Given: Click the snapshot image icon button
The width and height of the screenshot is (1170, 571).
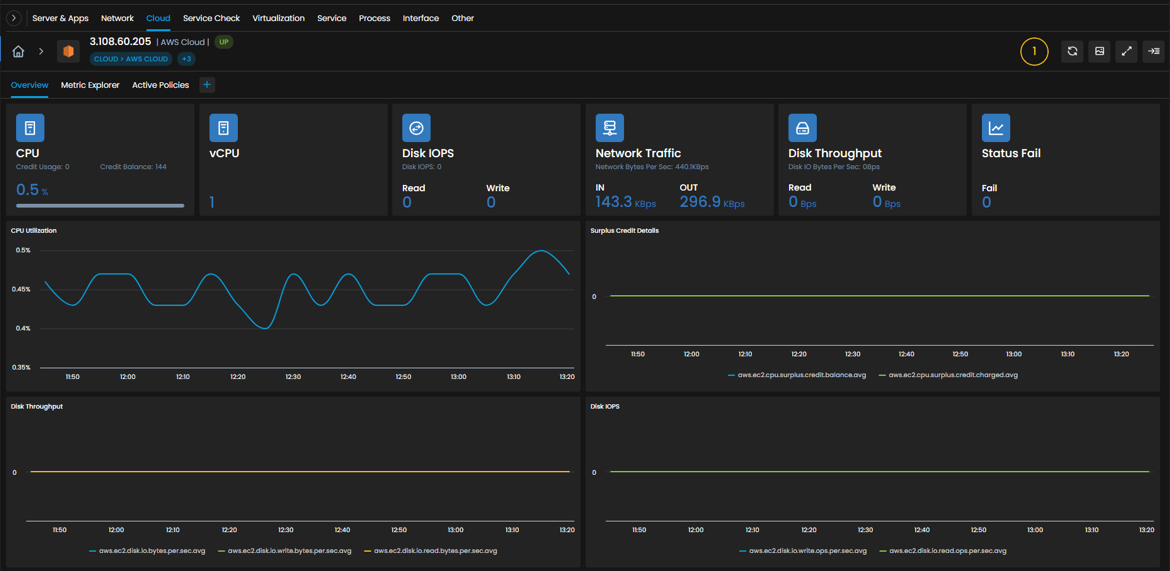Looking at the screenshot, I should (x=1099, y=52).
